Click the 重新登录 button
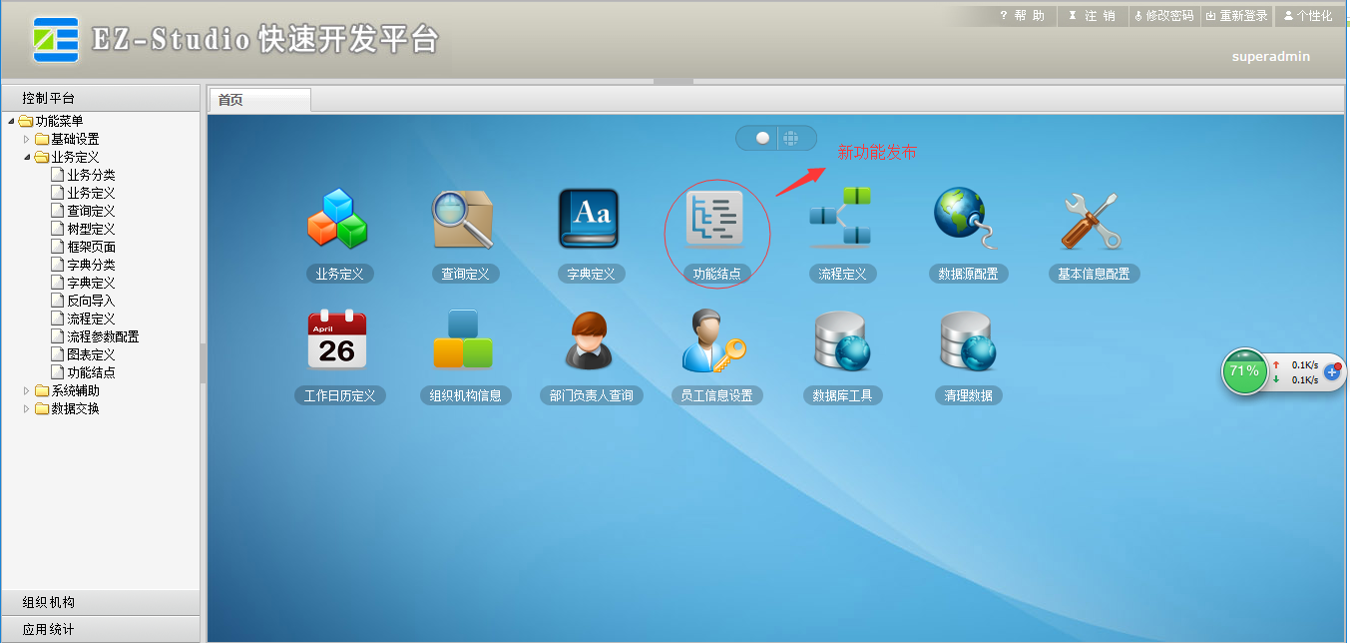This screenshot has height=643, width=1350. [1236, 16]
